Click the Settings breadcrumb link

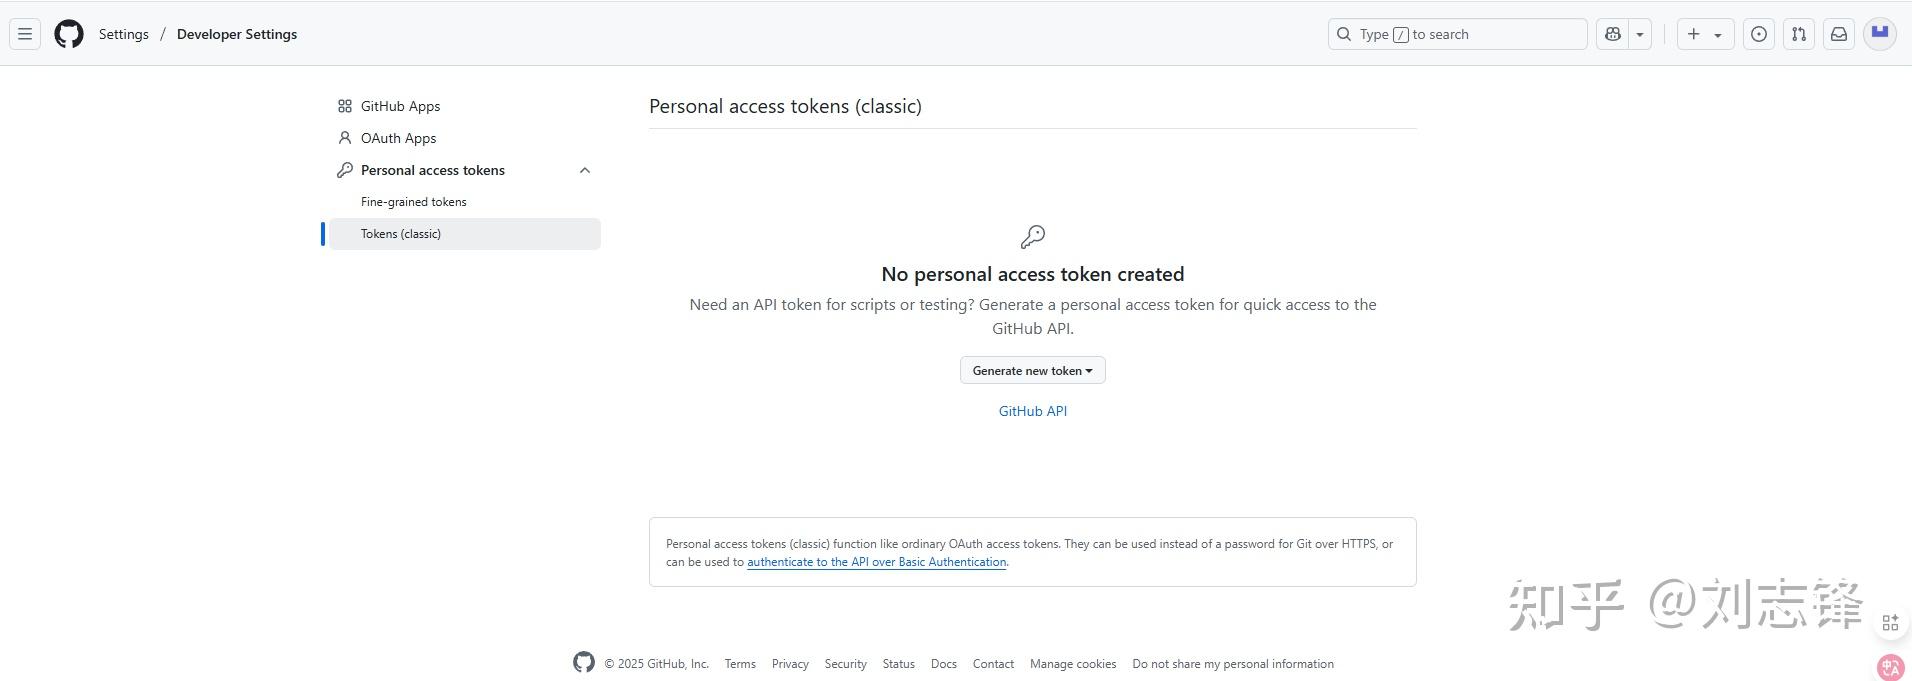[x=124, y=34]
